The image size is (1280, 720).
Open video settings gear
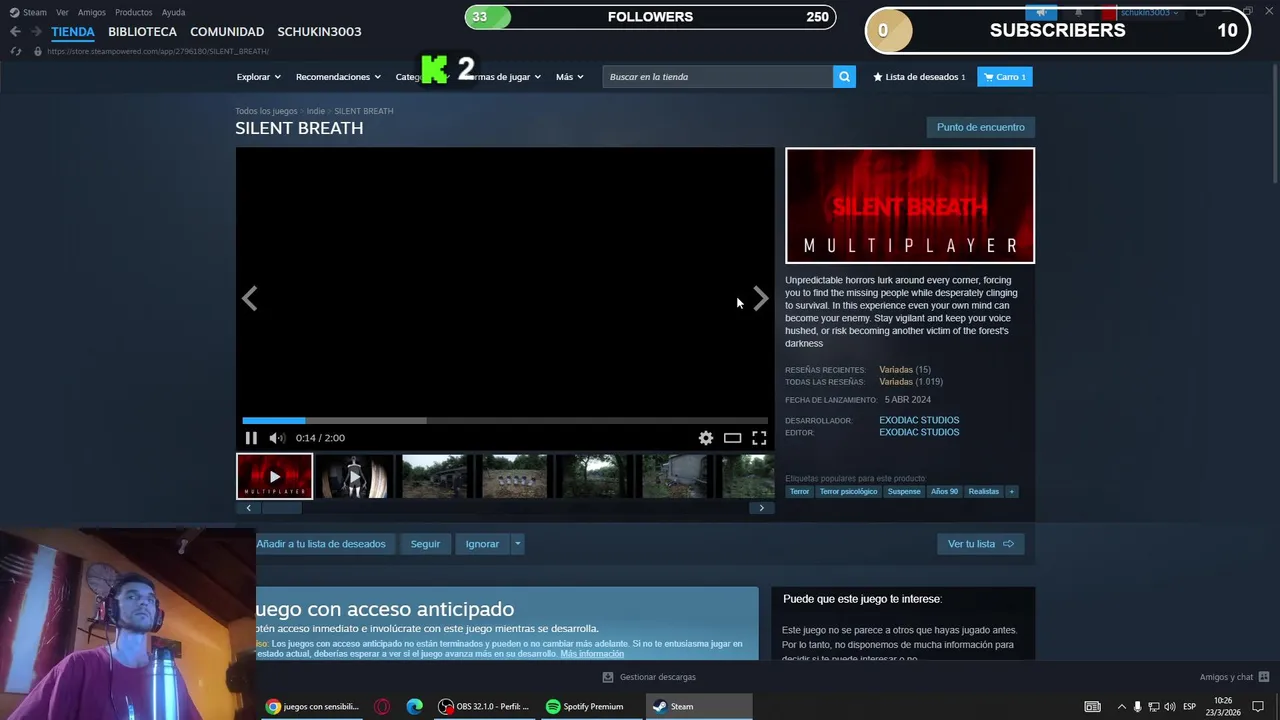706,438
